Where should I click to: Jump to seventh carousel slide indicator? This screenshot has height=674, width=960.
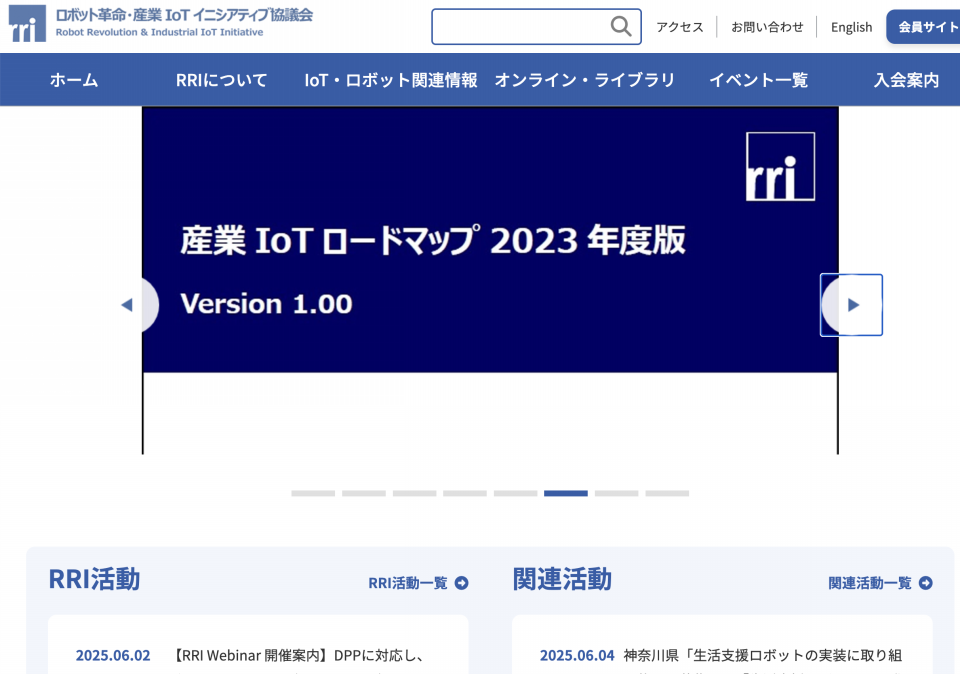click(x=617, y=493)
